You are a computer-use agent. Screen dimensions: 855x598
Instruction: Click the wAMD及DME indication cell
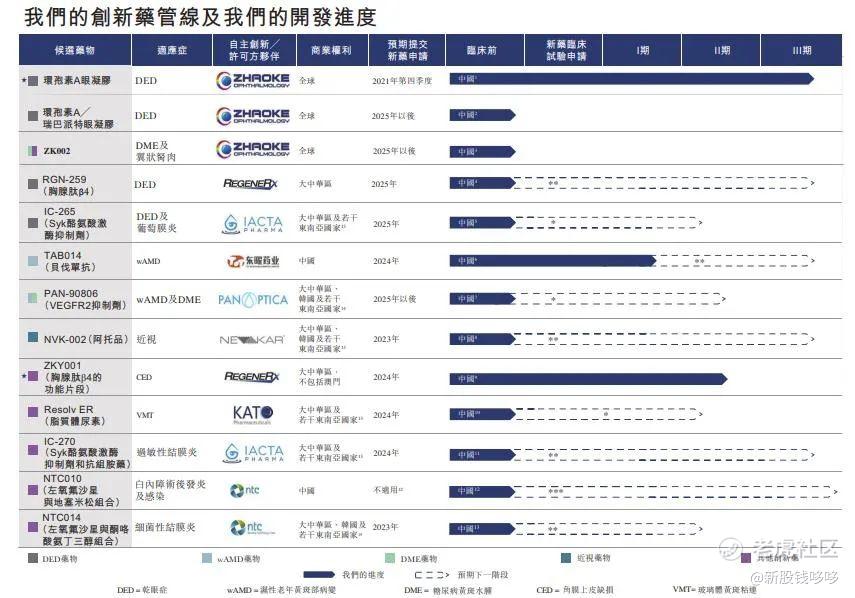pyautogui.click(x=168, y=299)
